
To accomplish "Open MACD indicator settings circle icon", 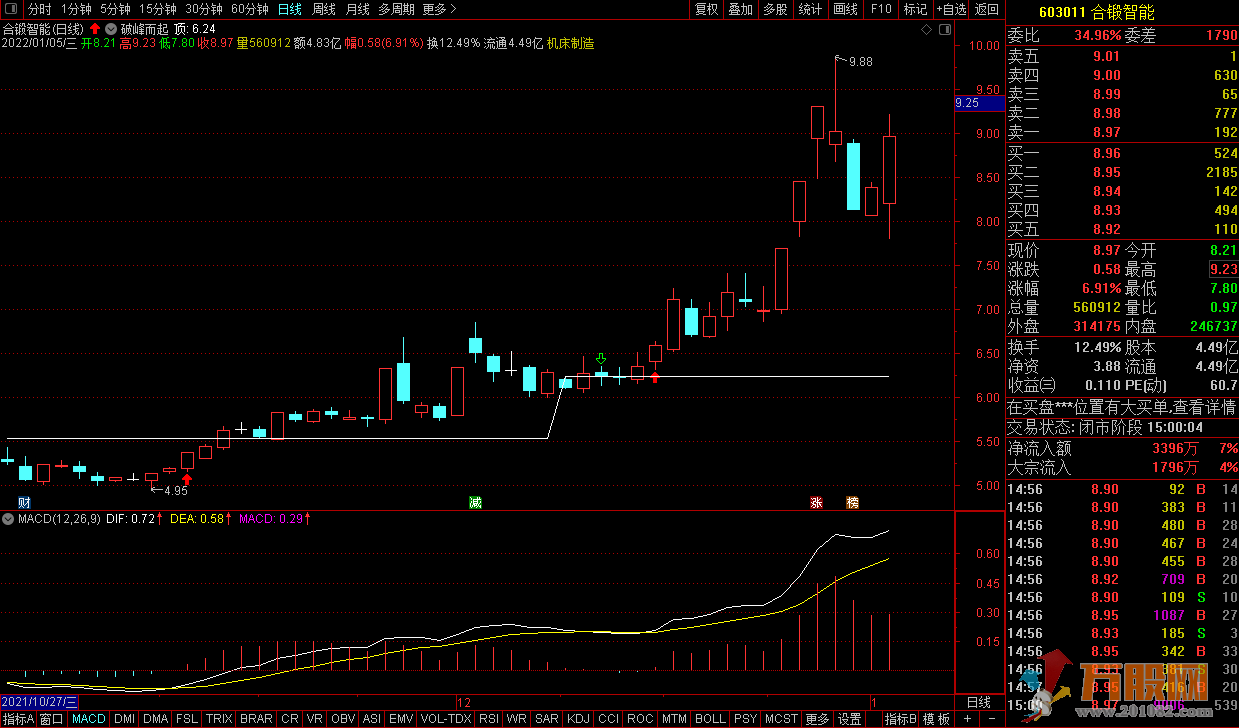I will tap(9, 519).
